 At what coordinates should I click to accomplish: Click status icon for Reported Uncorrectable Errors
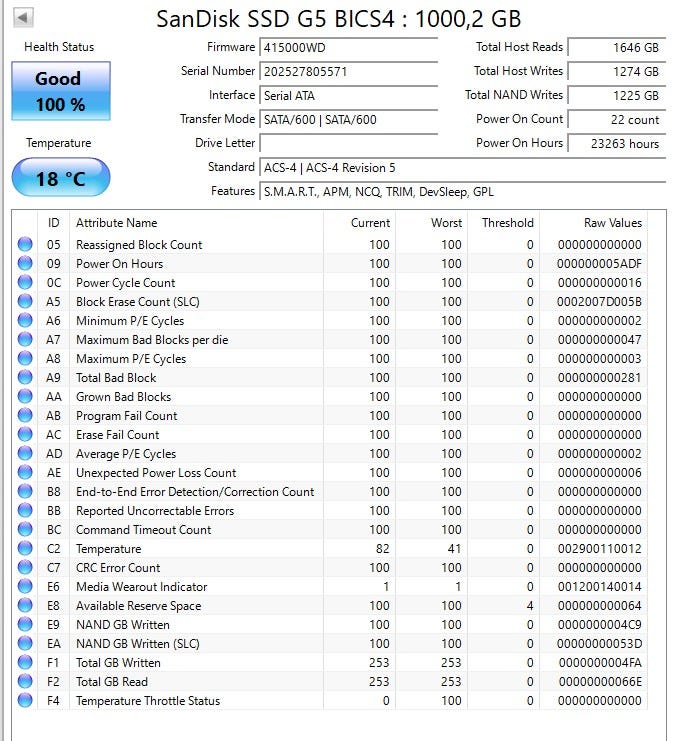(25, 510)
